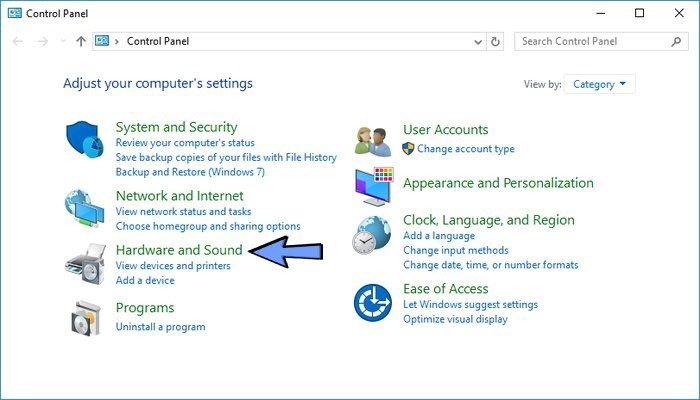The image size is (700, 400).
Task: Select Change account type link
Action: coord(465,149)
